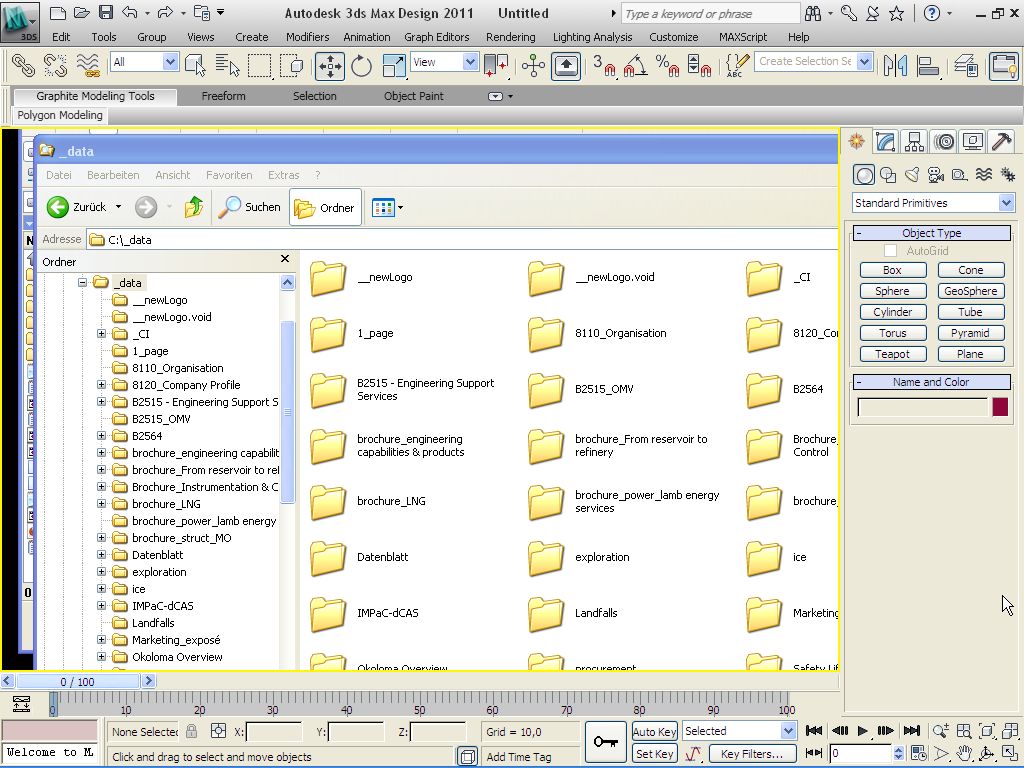
Task: Click Edit Named Selection Sets icon
Action: [x=737, y=65]
